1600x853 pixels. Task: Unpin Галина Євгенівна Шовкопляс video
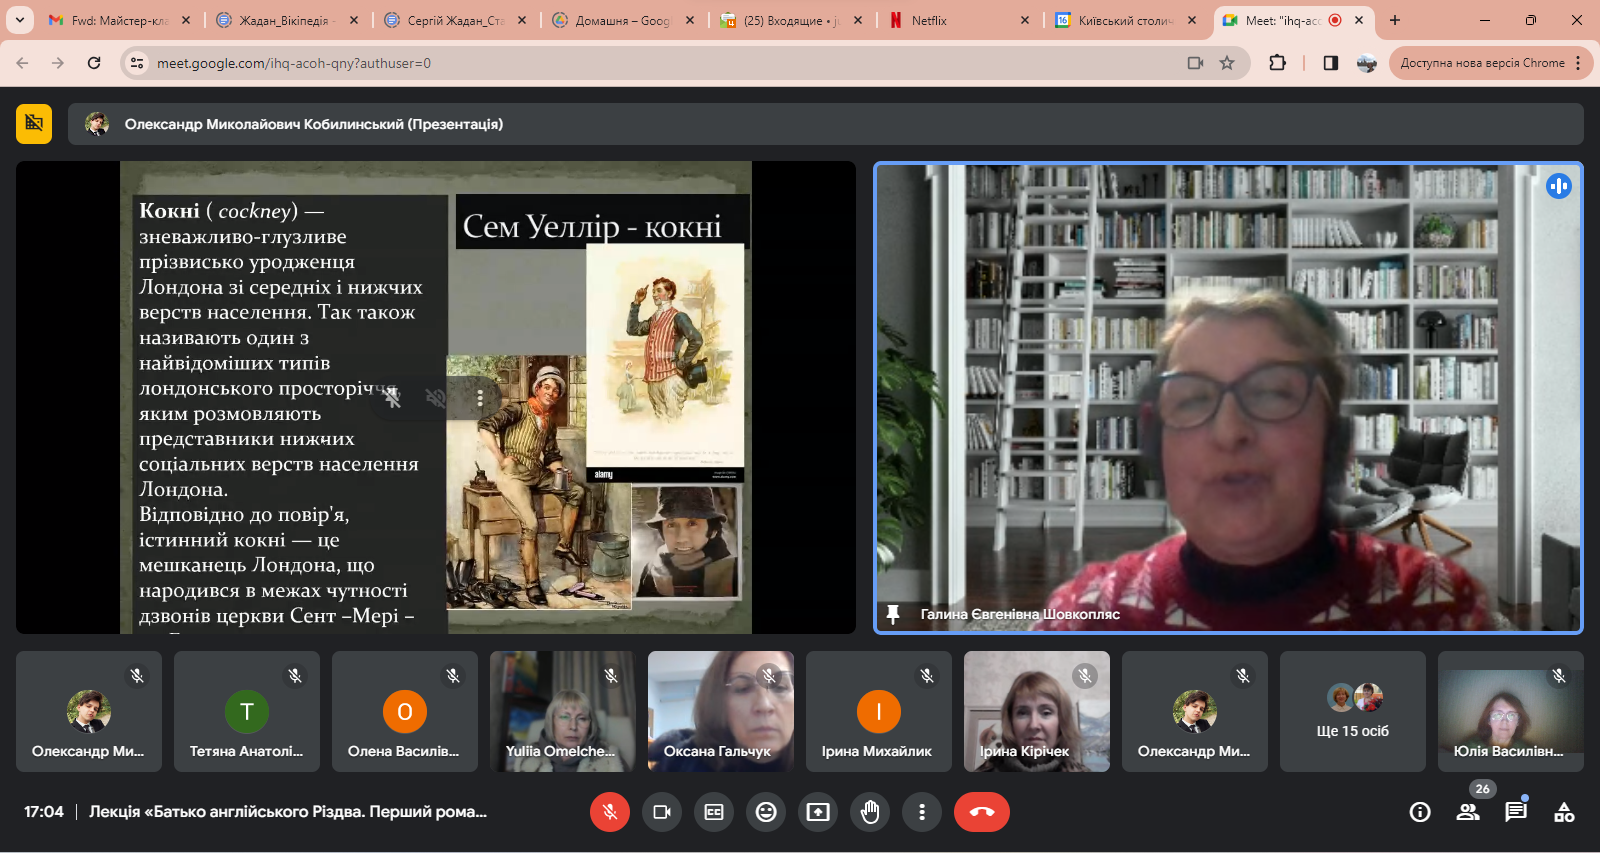click(x=893, y=614)
